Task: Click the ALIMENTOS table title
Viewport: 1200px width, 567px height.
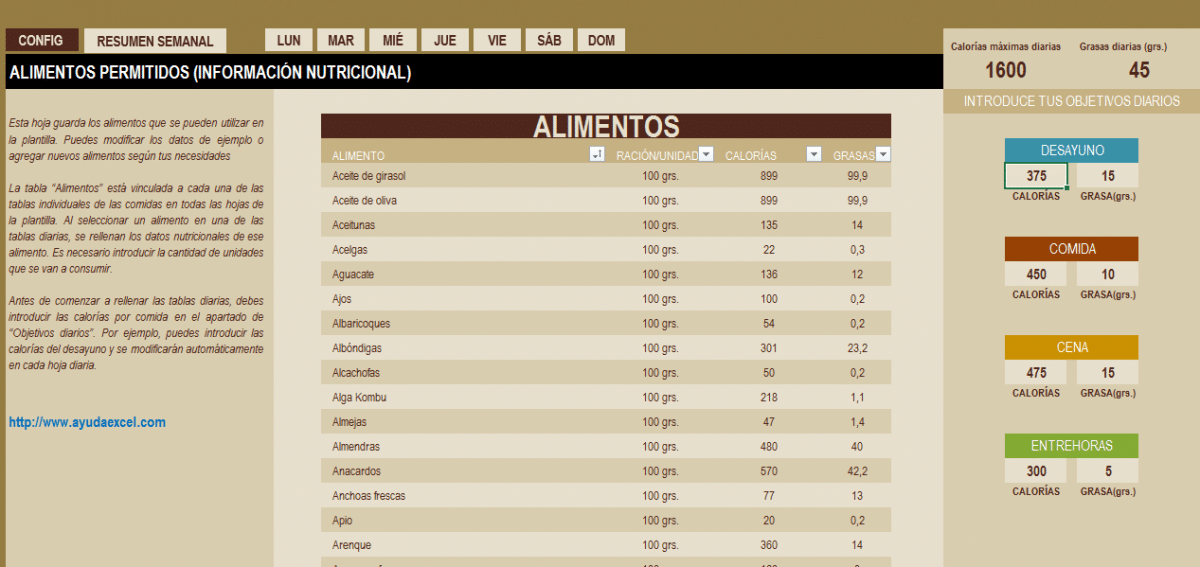Action: [606, 126]
